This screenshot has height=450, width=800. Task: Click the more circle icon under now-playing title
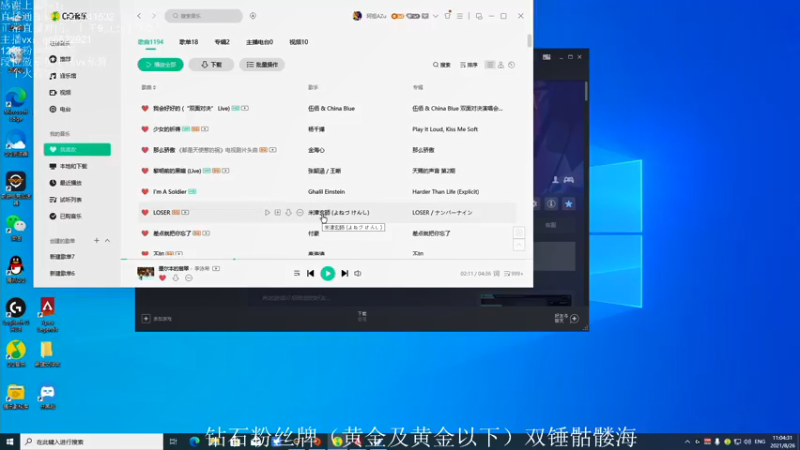(x=189, y=278)
